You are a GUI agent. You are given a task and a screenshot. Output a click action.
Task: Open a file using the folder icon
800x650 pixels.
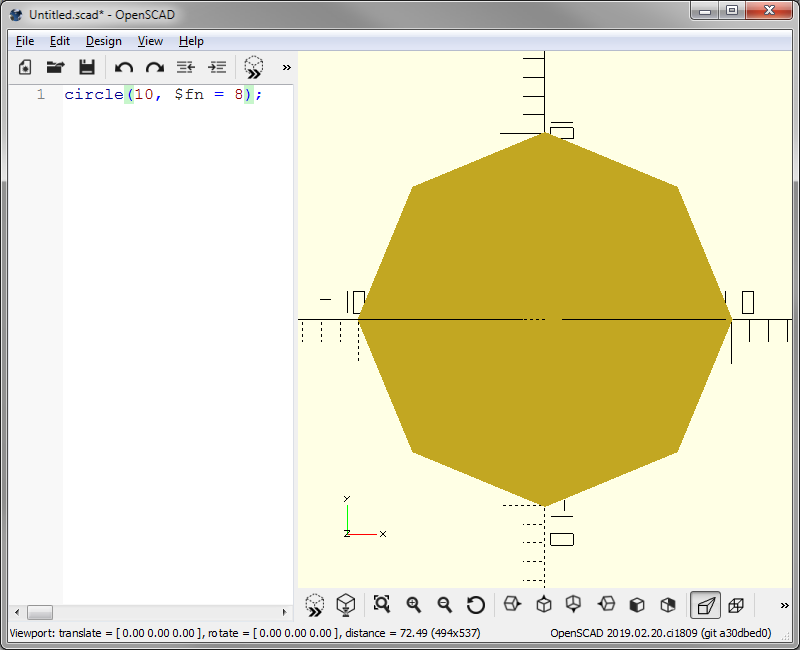coord(56,67)
